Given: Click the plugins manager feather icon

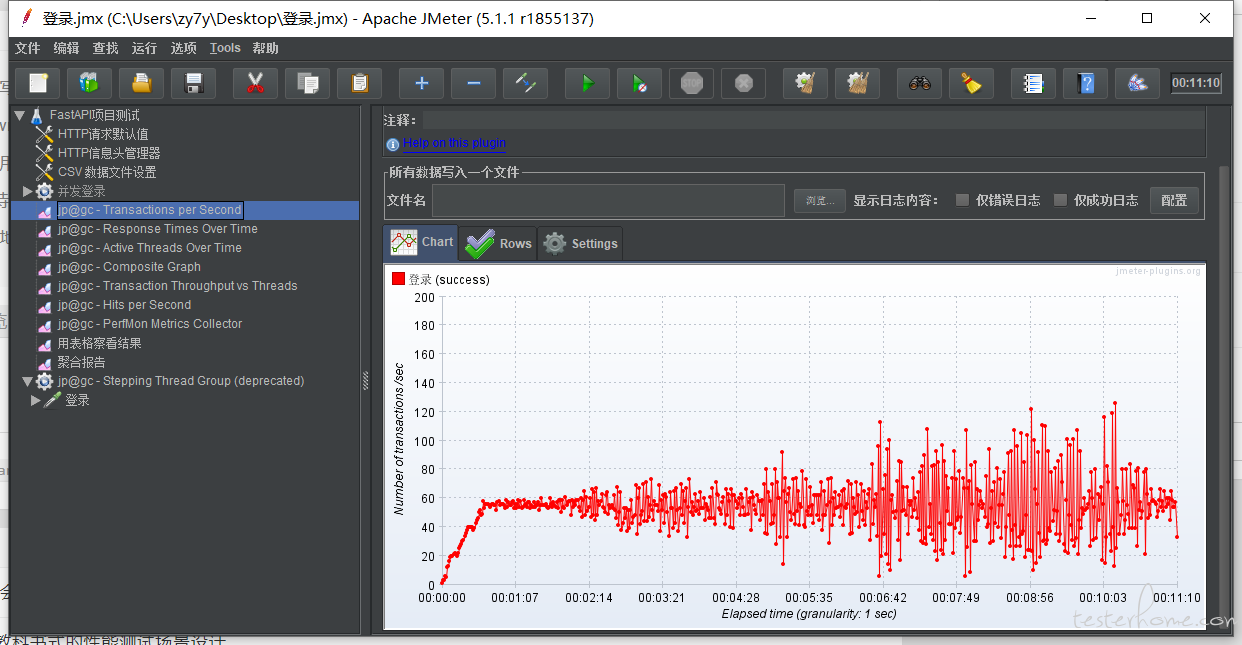Looking at the screenshot, I should pyautogui.click(x=1138, y=84).
